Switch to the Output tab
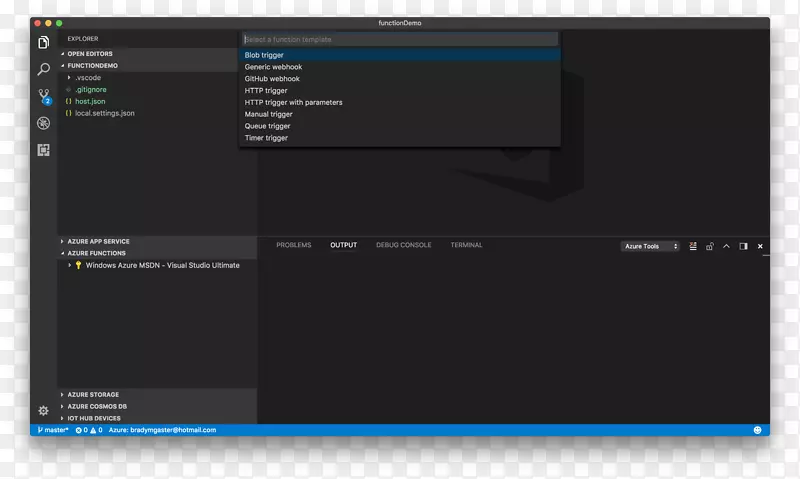This screenshot has width=800, height=479. [x=343, y=245]
